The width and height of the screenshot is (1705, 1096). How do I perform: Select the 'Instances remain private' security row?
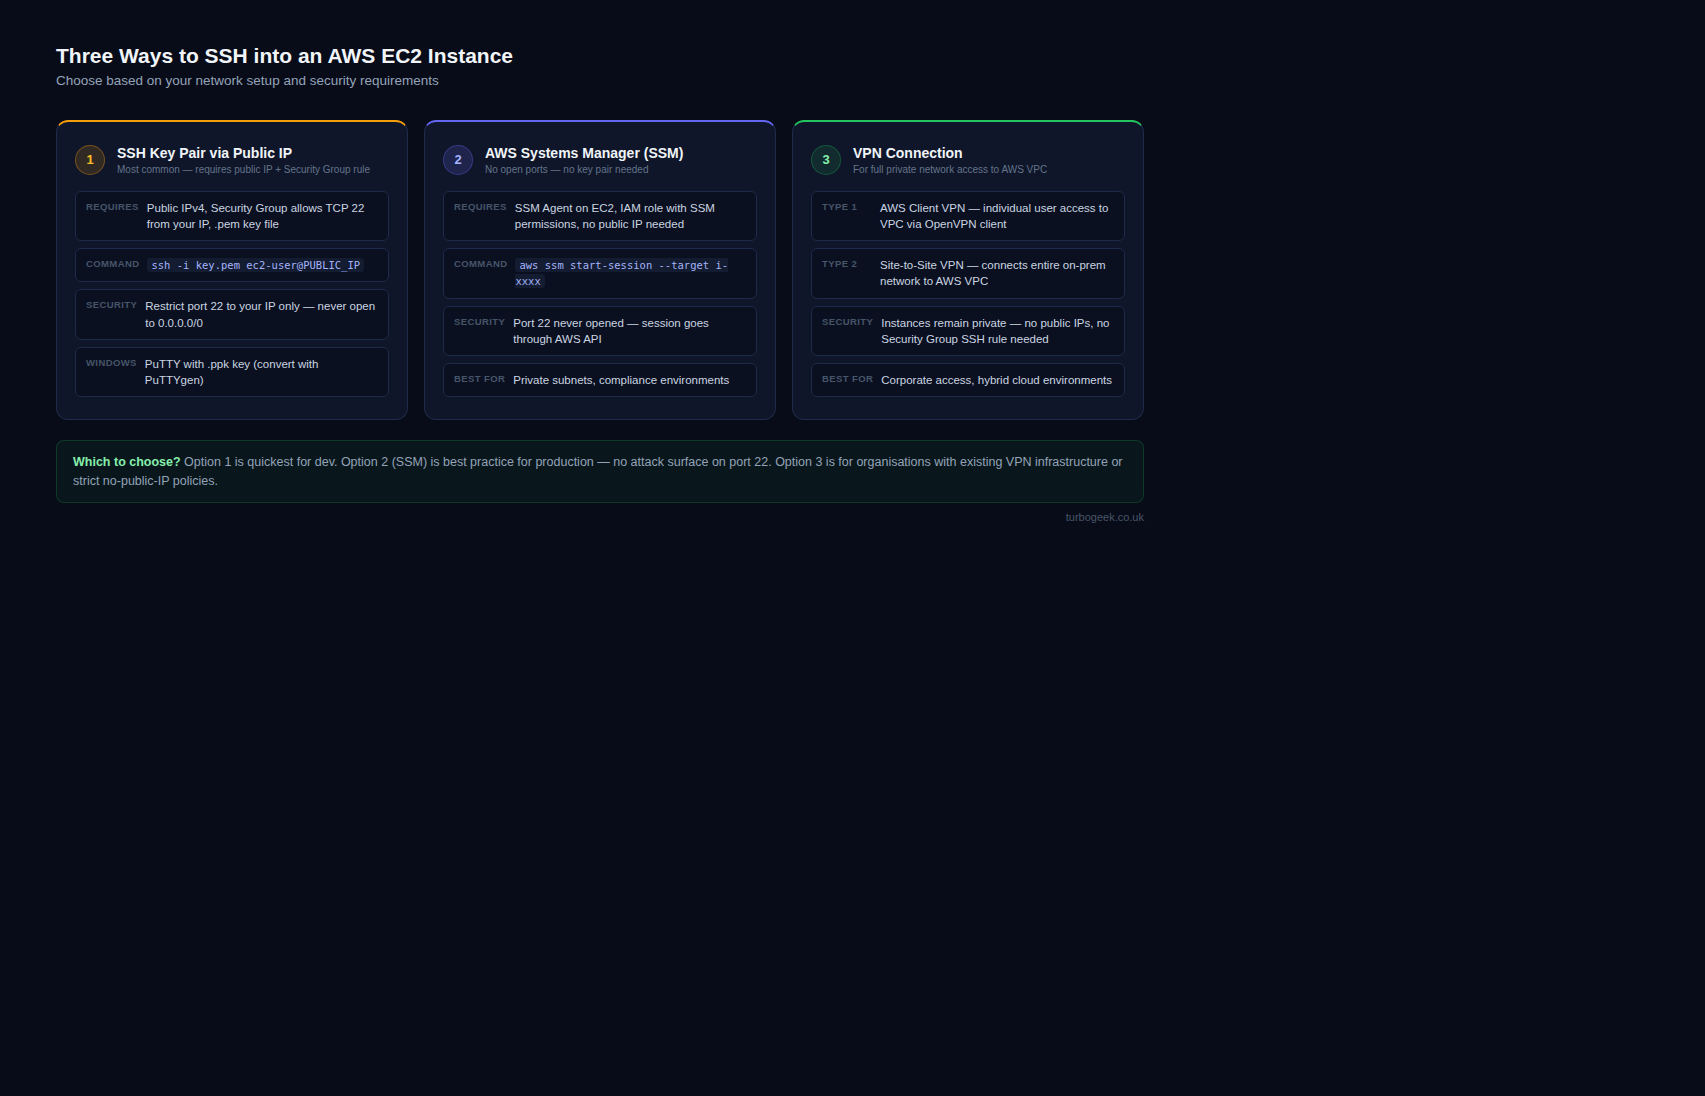(x=968, y=331)
